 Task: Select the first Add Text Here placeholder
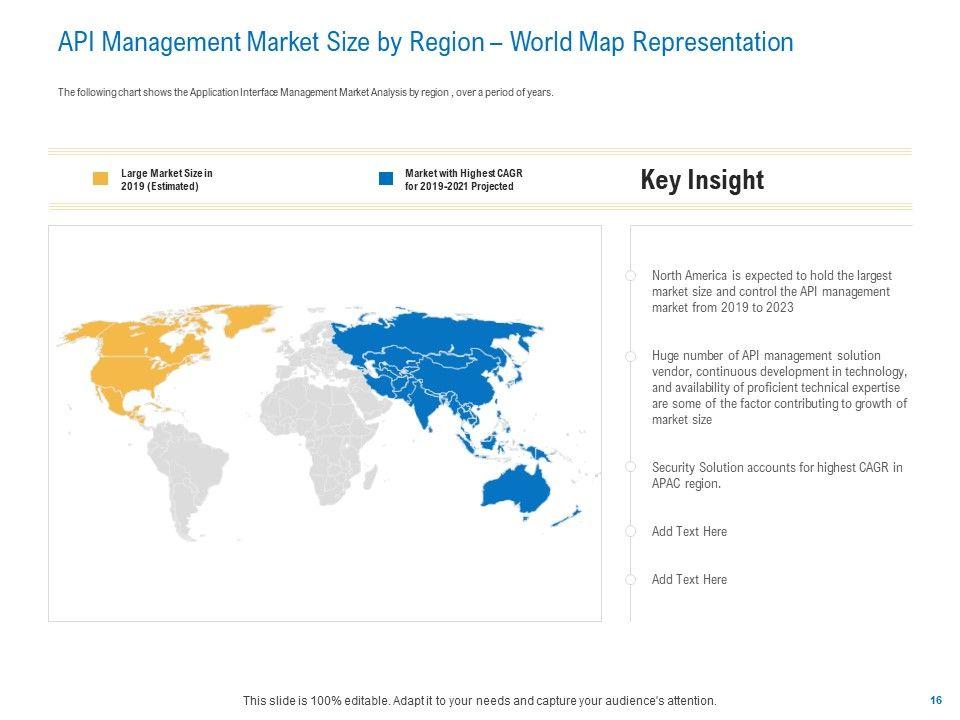click(689, 531)
